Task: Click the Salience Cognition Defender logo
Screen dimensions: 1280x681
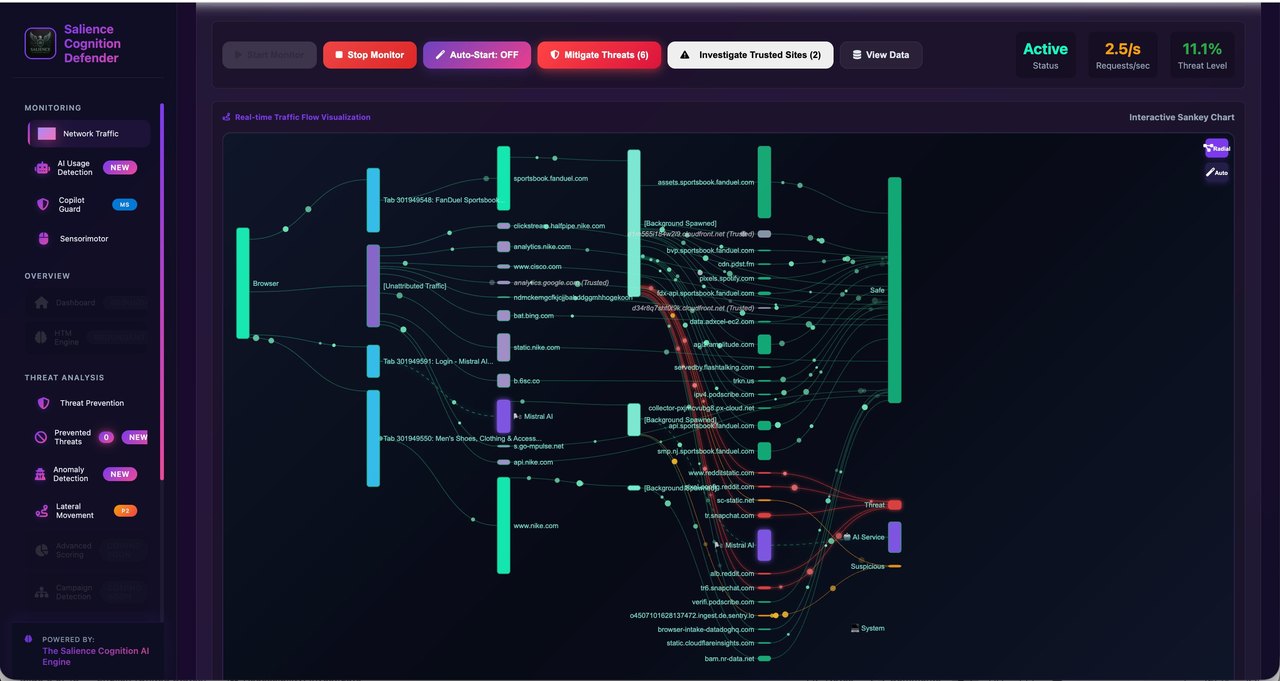Action: coord(40,43)
